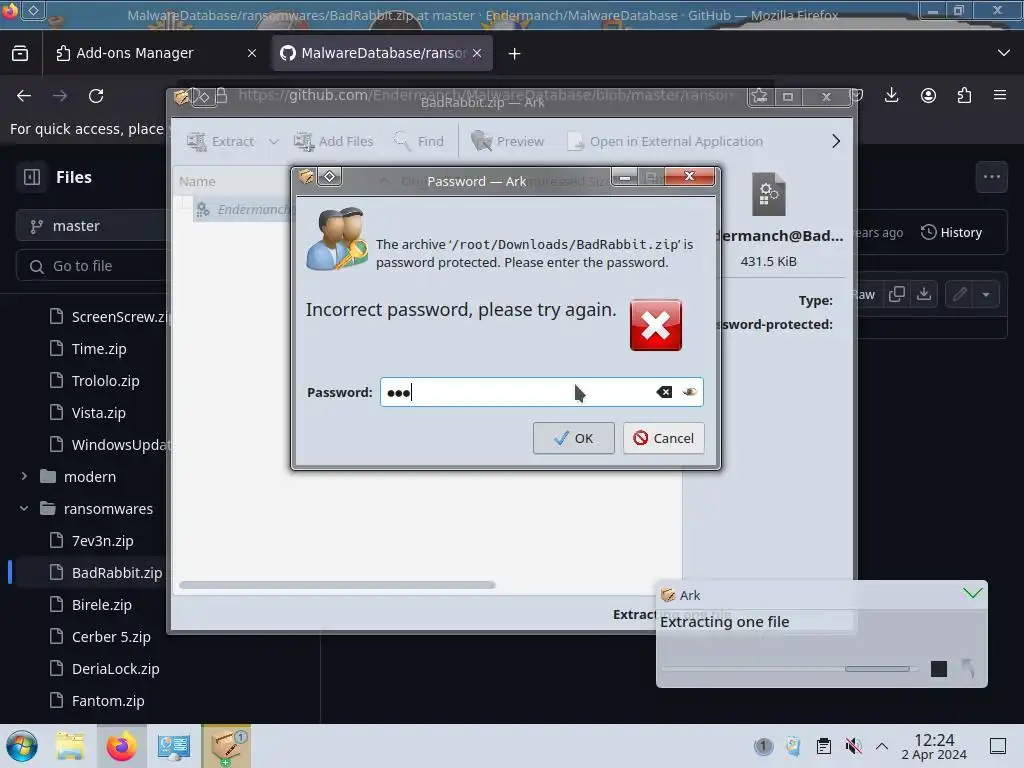Click Ark extraction progress bar
Screen dimensions: 1024x768
coord(790,669)
